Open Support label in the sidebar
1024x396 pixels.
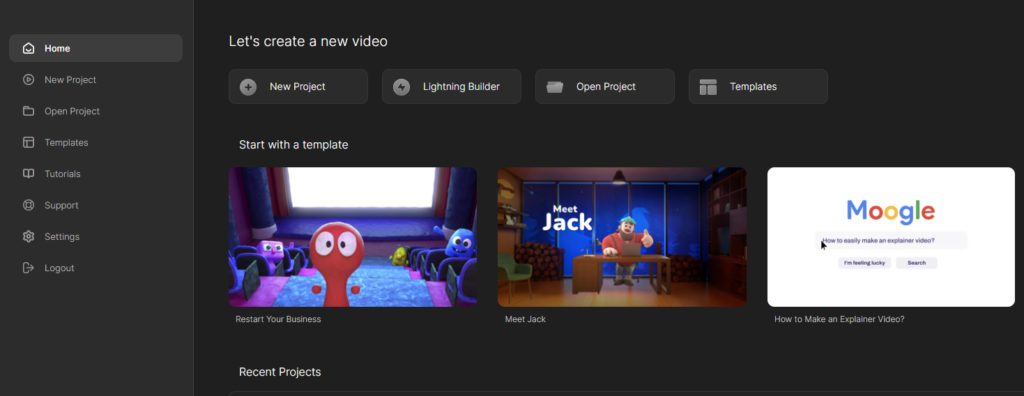tap(61, 205)
